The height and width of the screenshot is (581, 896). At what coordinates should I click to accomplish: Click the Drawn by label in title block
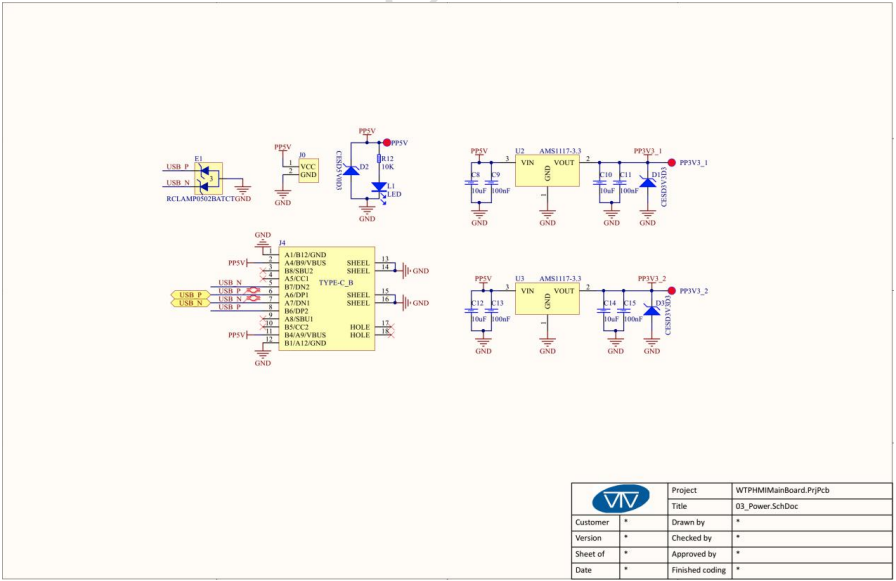688,522
